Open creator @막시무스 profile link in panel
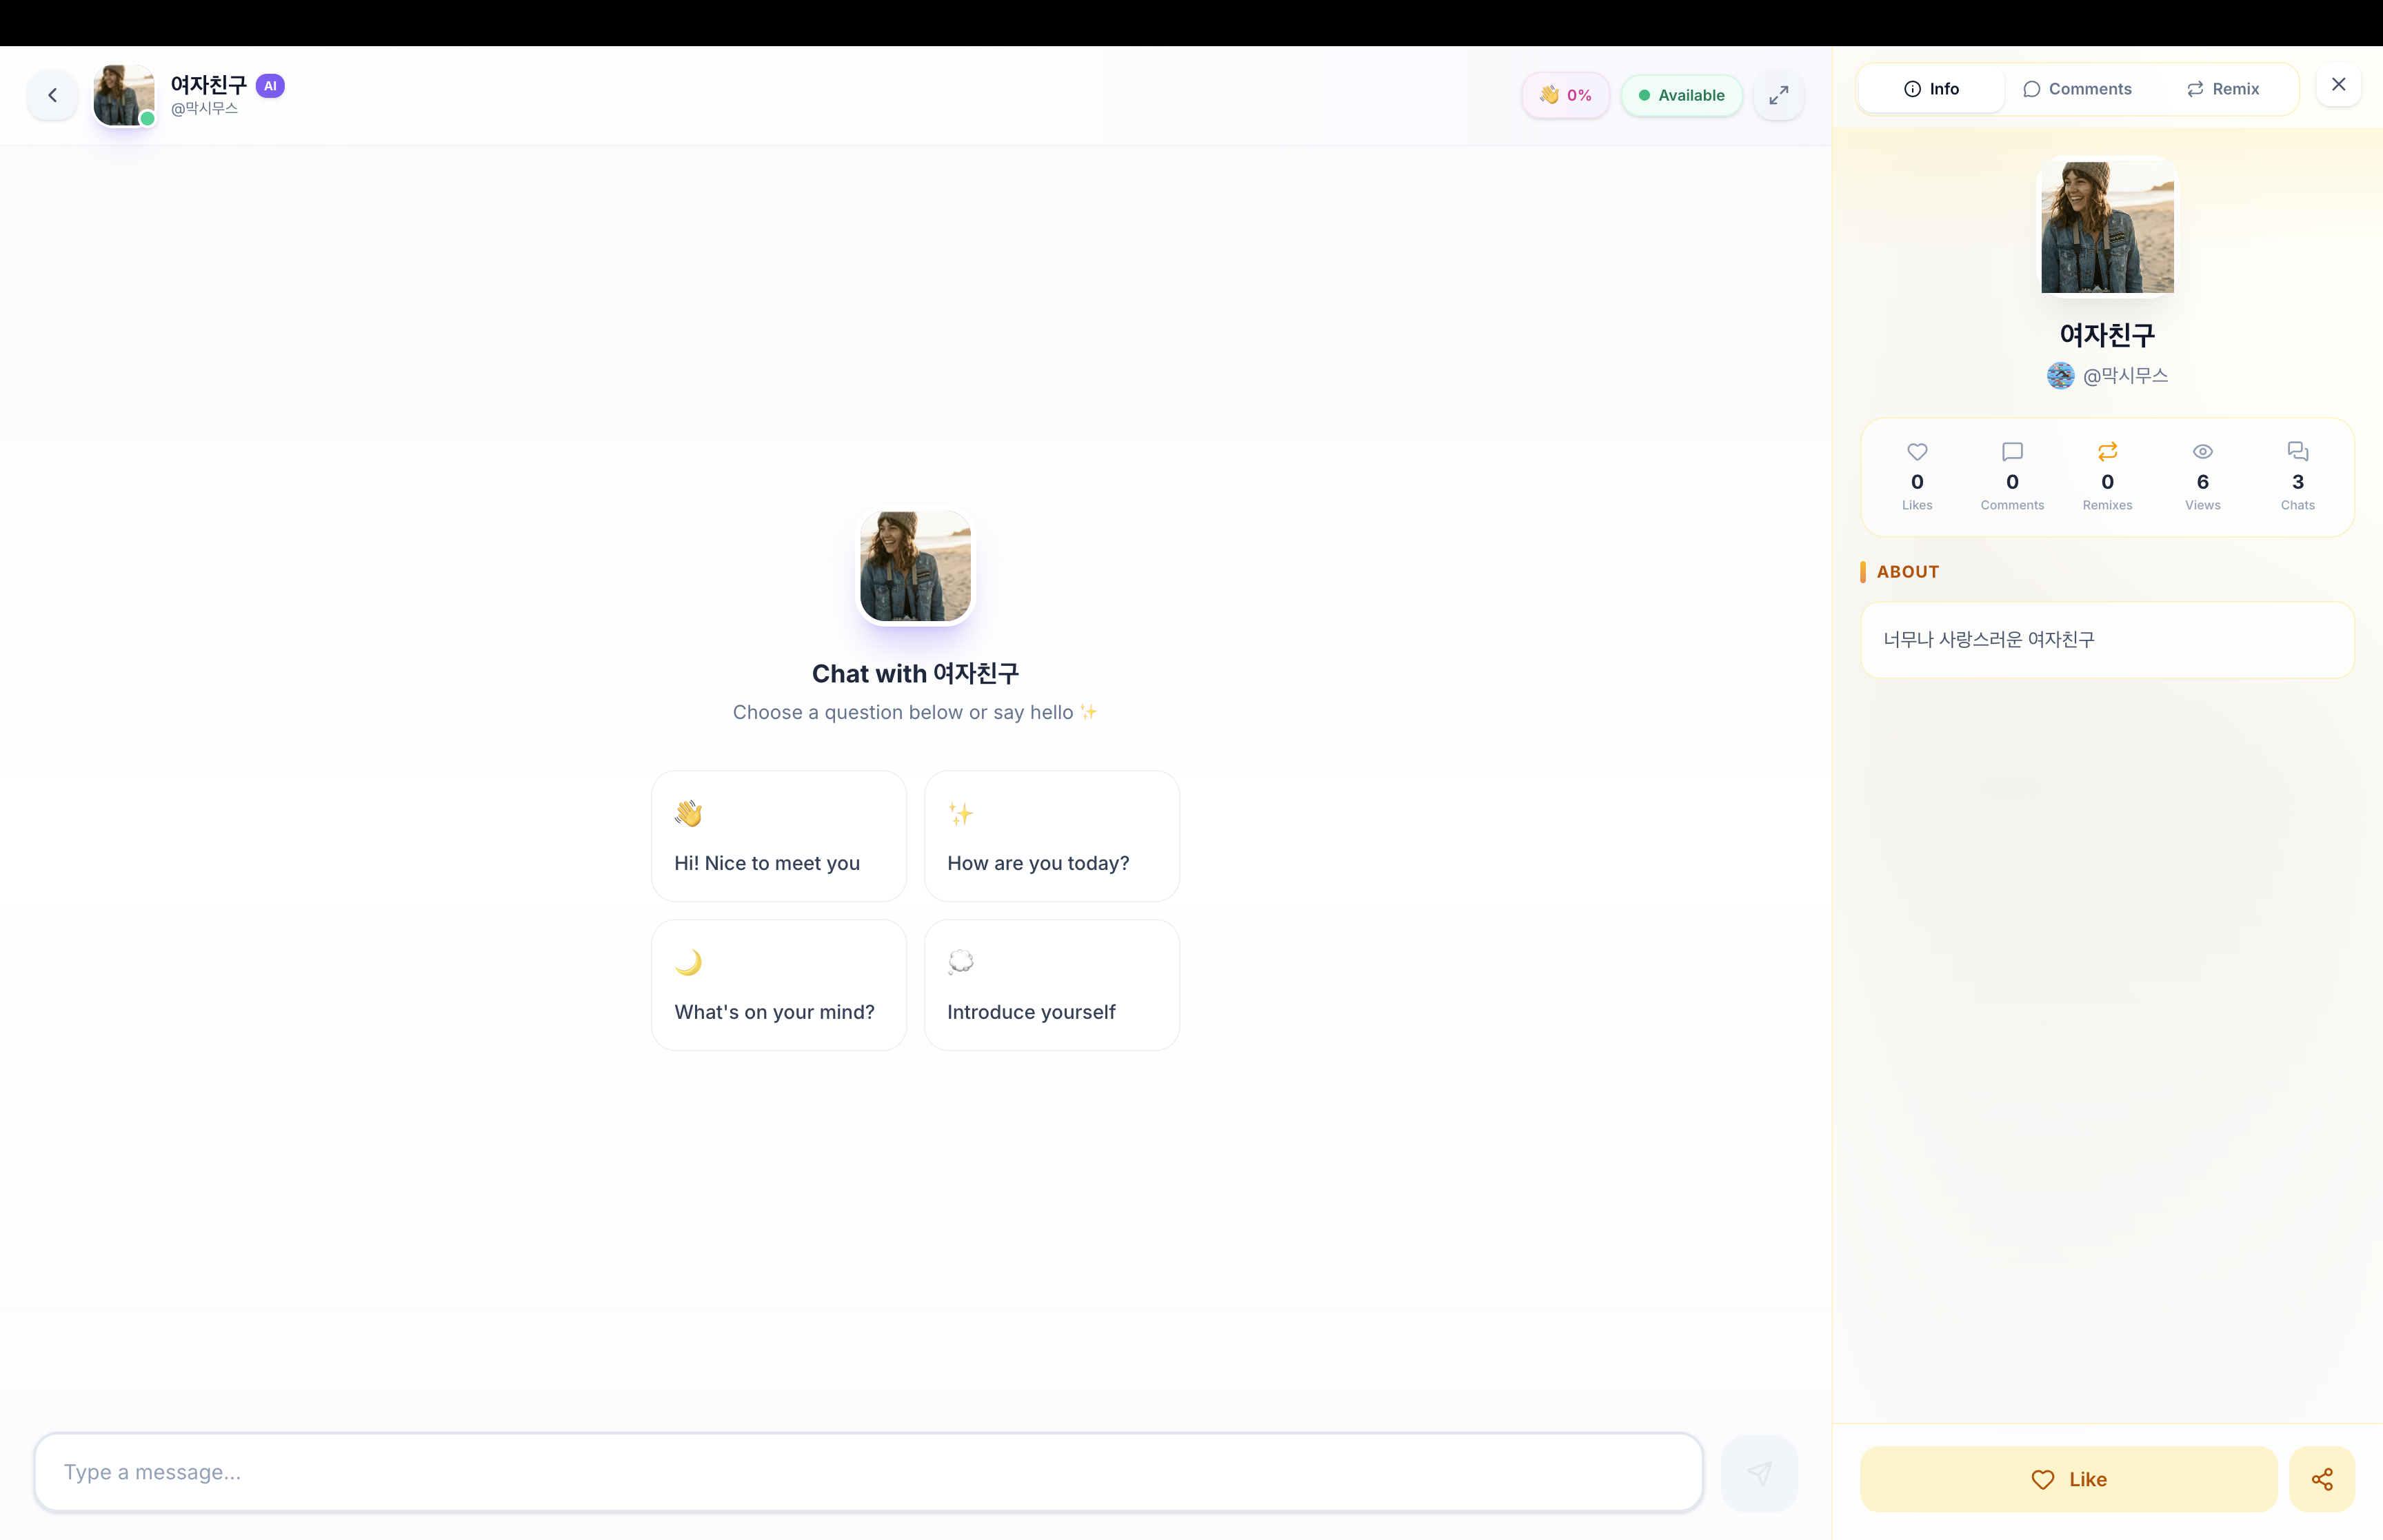 (x=2123, y=375)
